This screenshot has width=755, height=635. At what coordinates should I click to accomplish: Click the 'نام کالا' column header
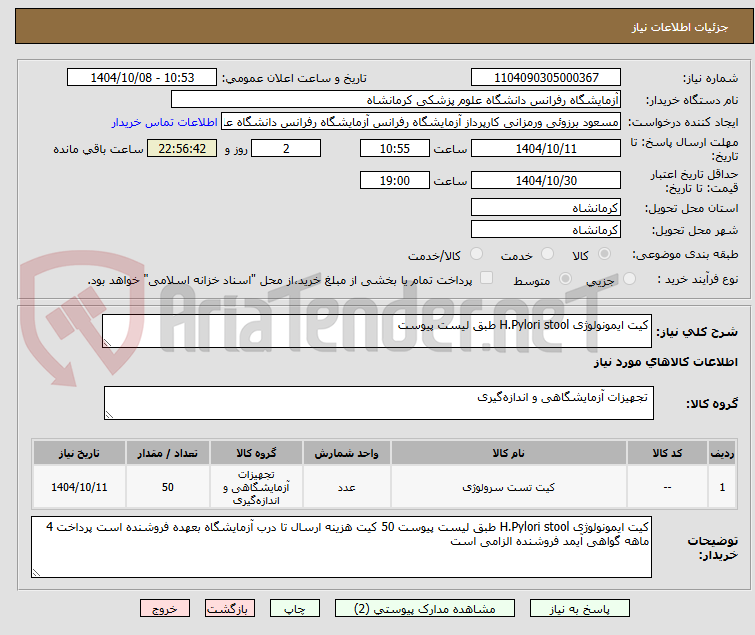(508, 453)
